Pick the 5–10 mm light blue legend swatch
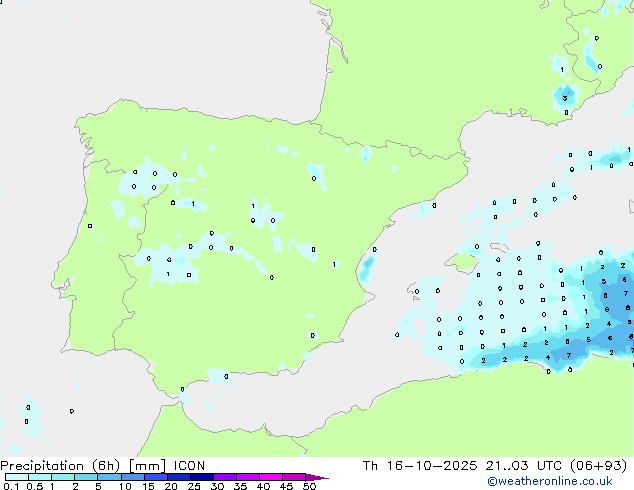 pos(109,477)
